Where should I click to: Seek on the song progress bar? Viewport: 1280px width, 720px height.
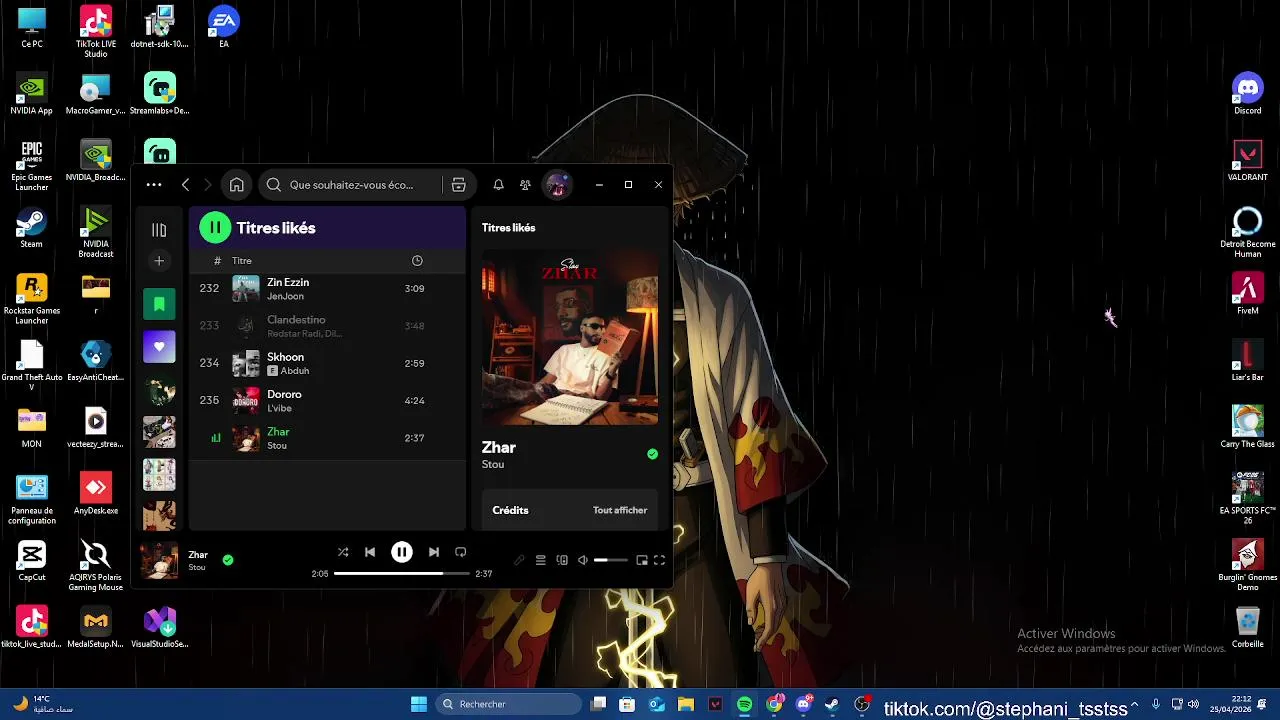[402, 574]
